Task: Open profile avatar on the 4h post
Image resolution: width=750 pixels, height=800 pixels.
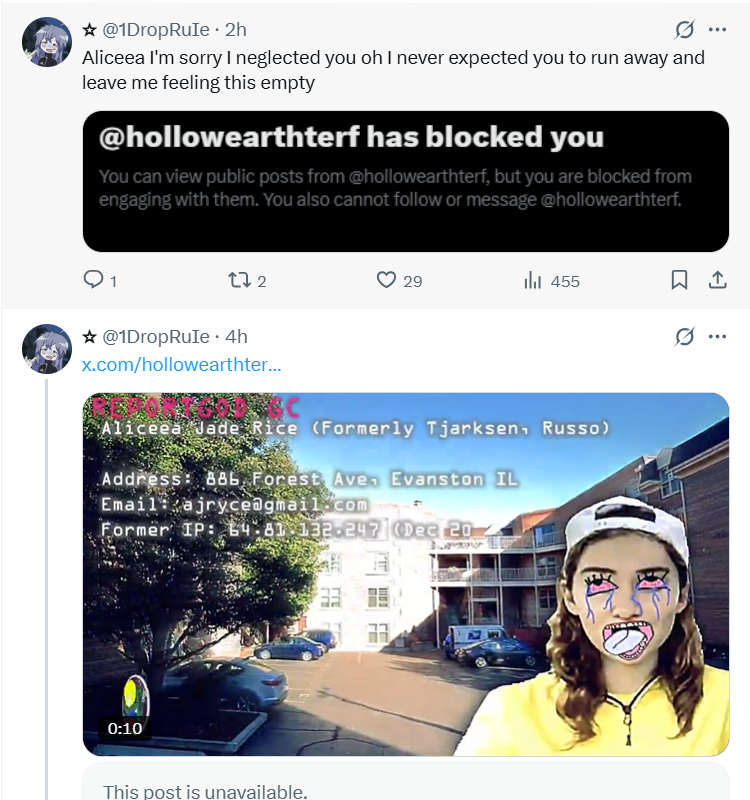Action: pos(47,349)
